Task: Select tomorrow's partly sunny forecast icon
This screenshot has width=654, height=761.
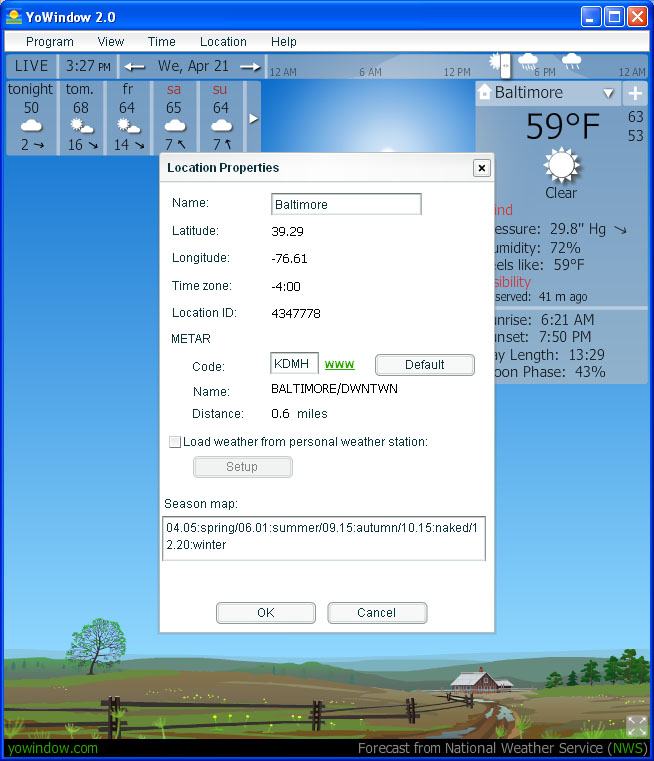Action: point(81,126)
